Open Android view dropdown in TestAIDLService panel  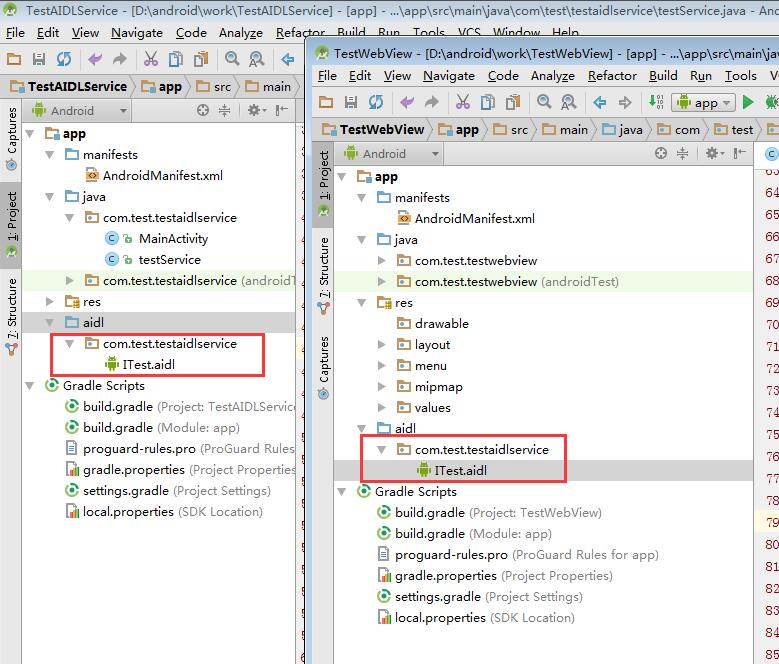point(80,110)
